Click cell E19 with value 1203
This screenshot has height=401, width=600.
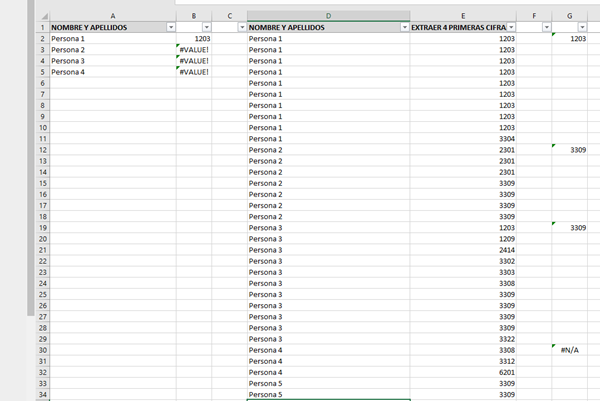(x=463, y=228)
